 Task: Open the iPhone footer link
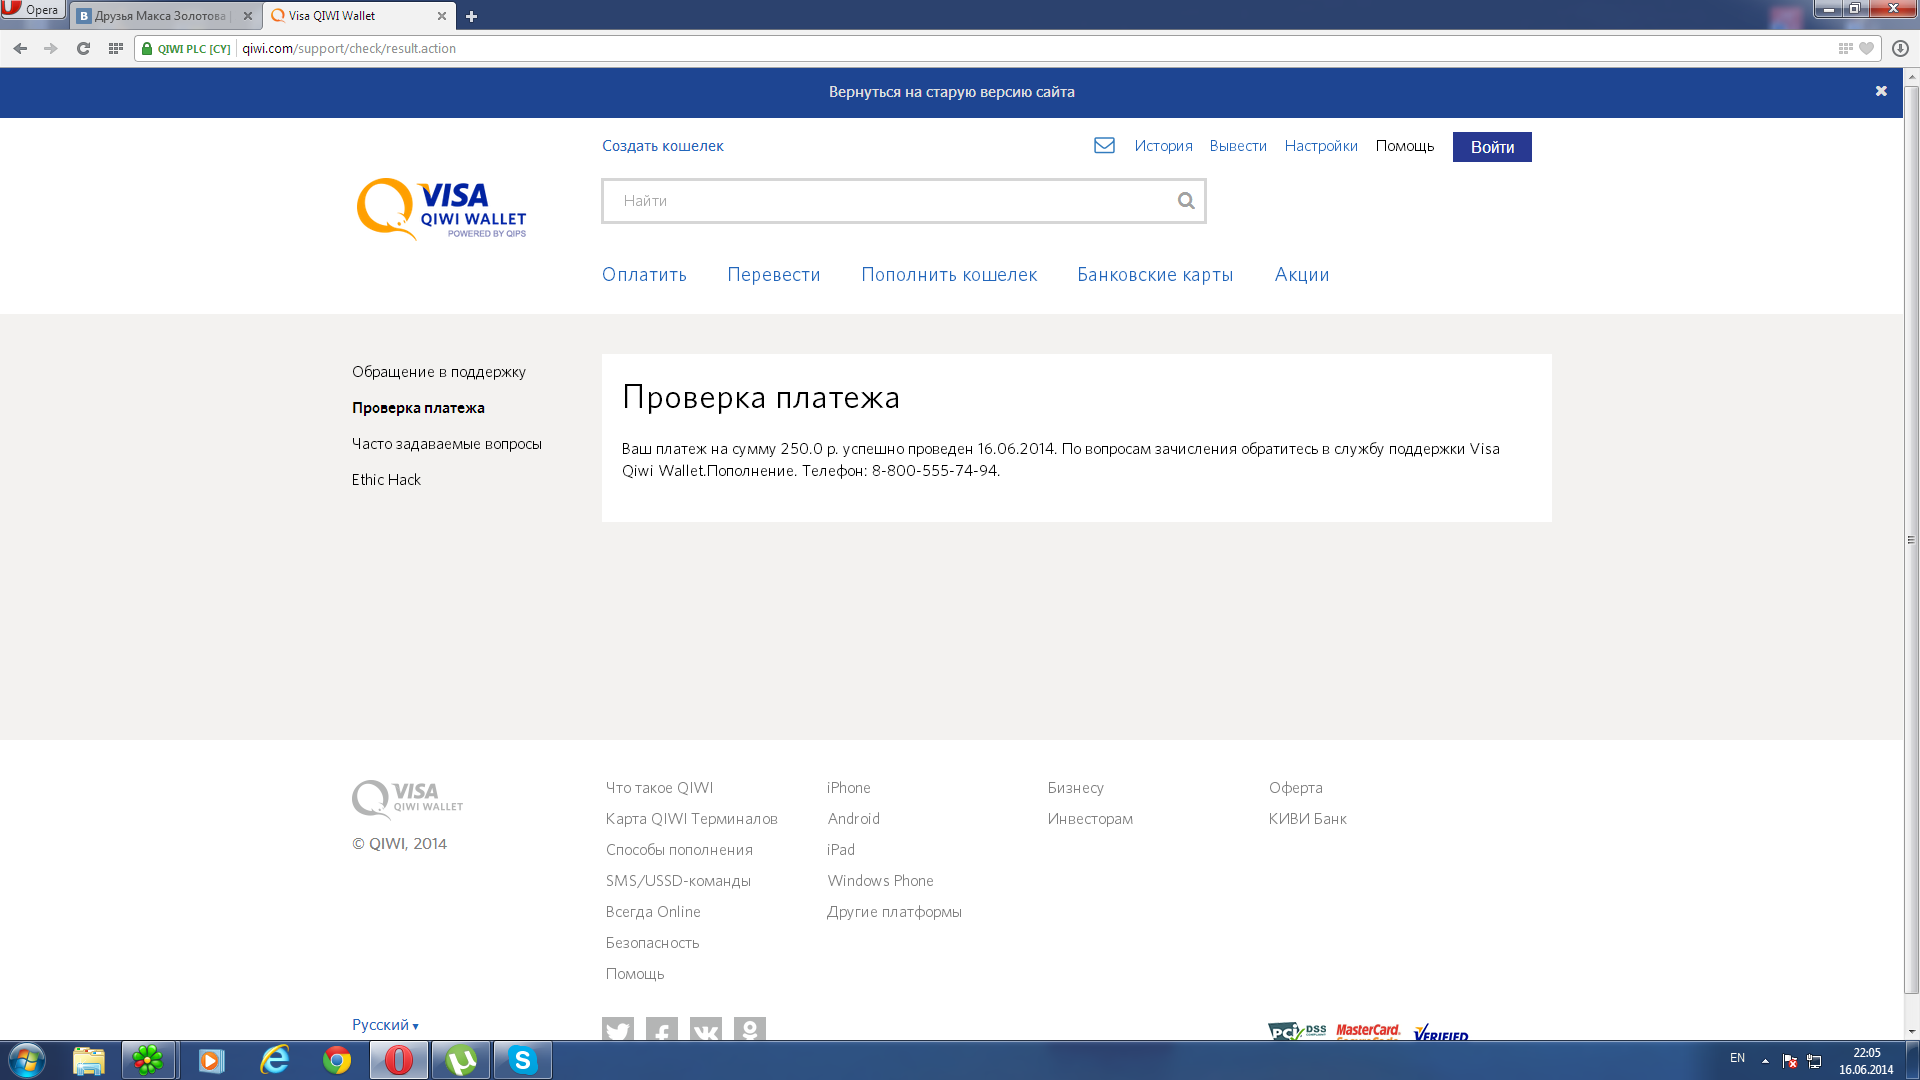coord(848,788)
